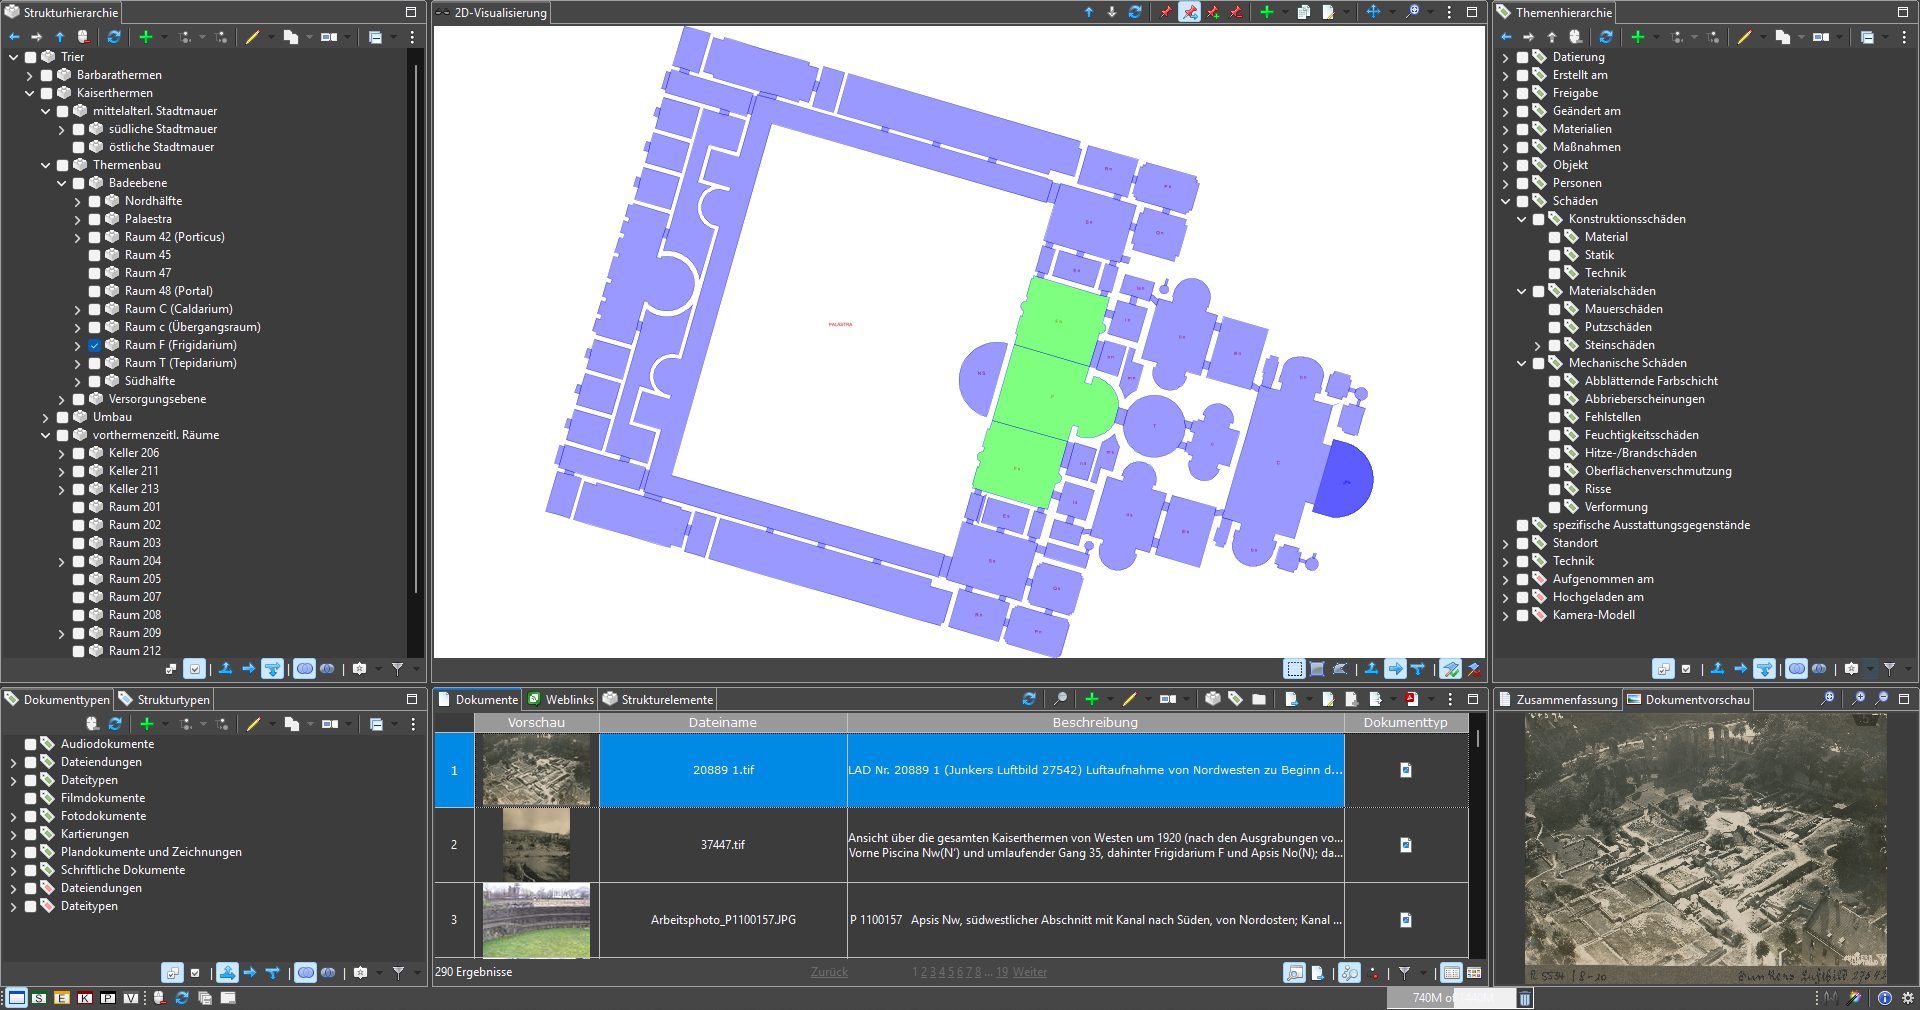Select the rectangle selection tool below the map
The height and width of the screenshot is (1010, 1920).
[x=1294, y=669]
